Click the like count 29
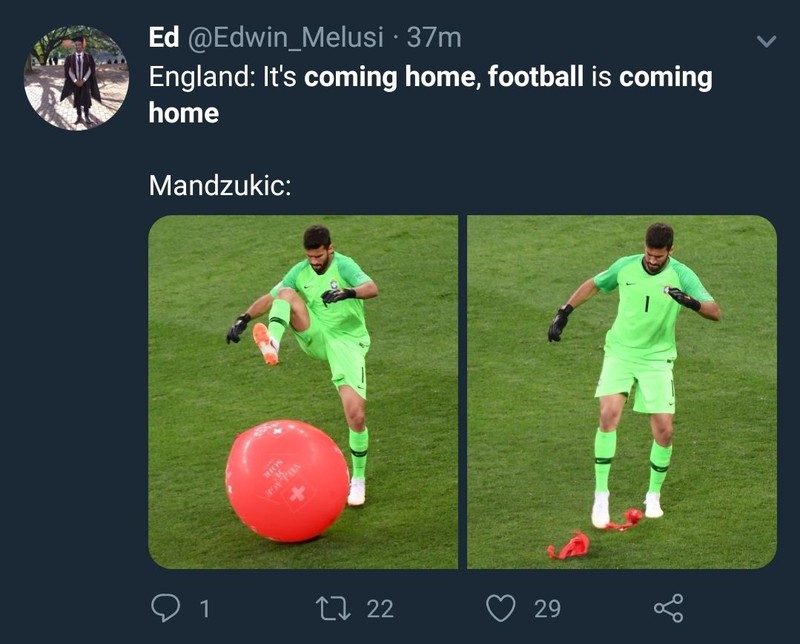Image resolution: width=800 pixels, height=644 pixels. 547,609
